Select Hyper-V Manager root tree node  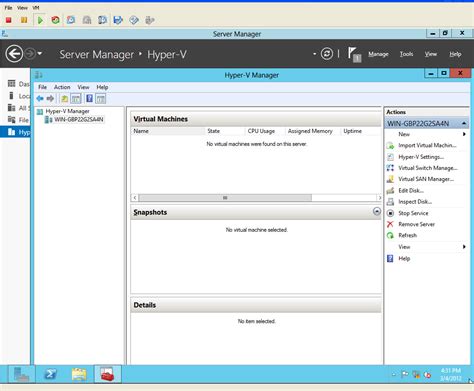(x=67, y=111)
